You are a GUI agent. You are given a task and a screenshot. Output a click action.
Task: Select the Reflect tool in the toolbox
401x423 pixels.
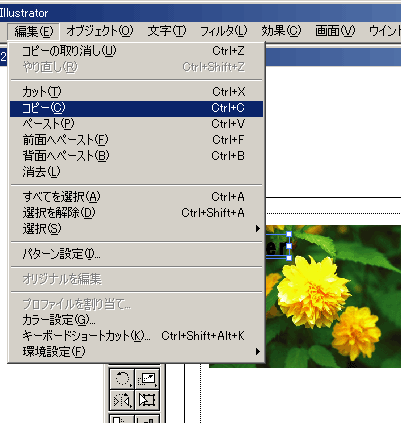click(122, 400)
